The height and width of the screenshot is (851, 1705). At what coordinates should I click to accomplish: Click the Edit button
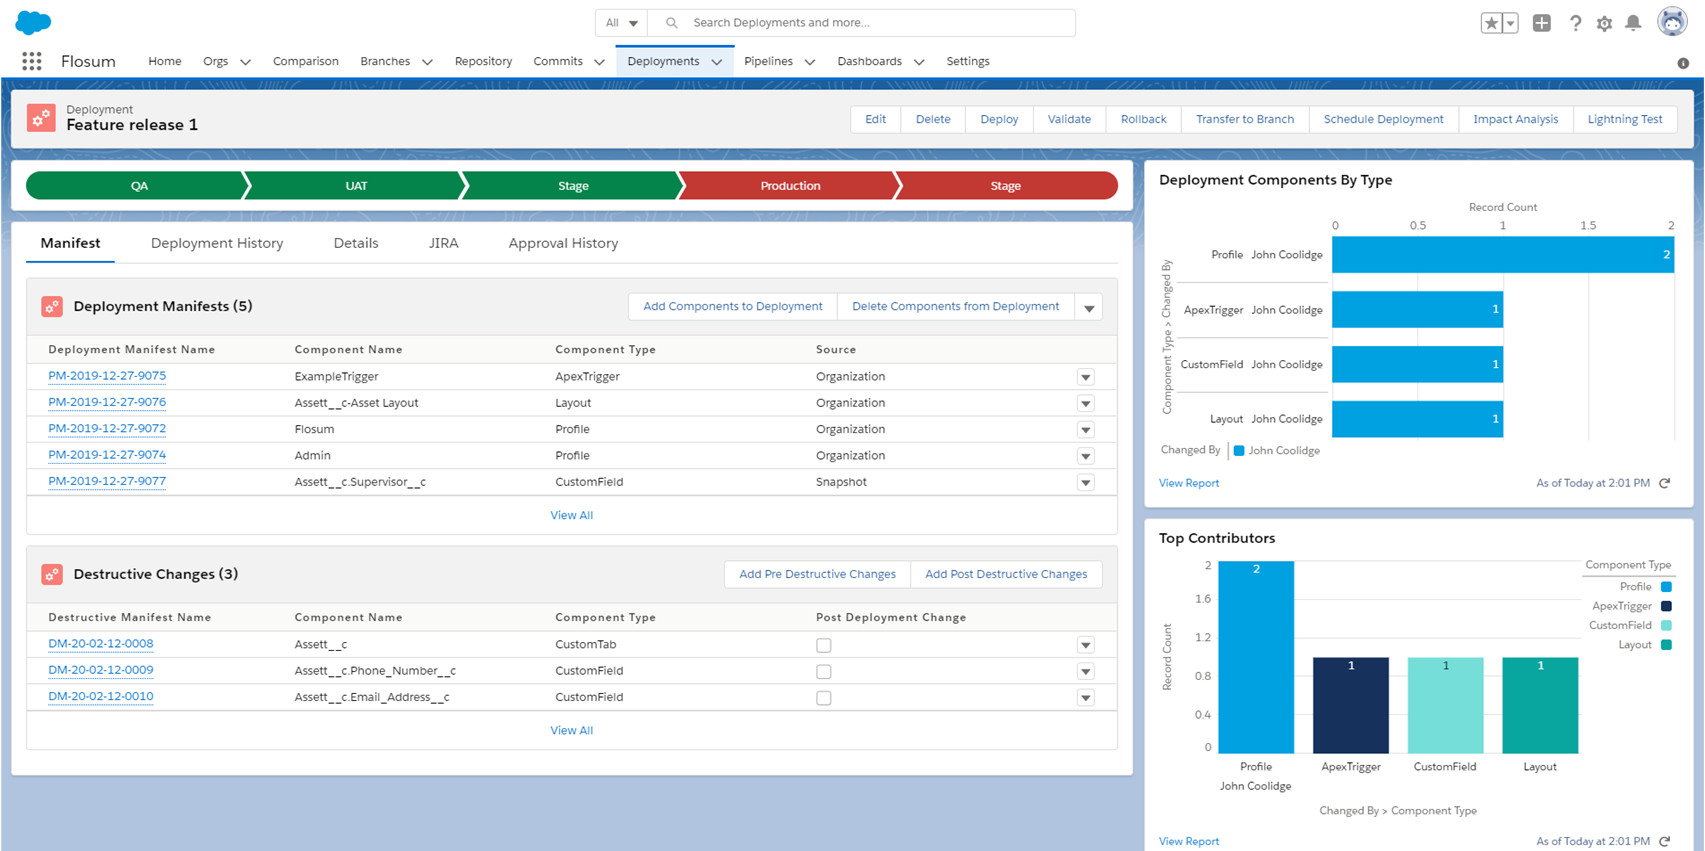tap(876, 119)
